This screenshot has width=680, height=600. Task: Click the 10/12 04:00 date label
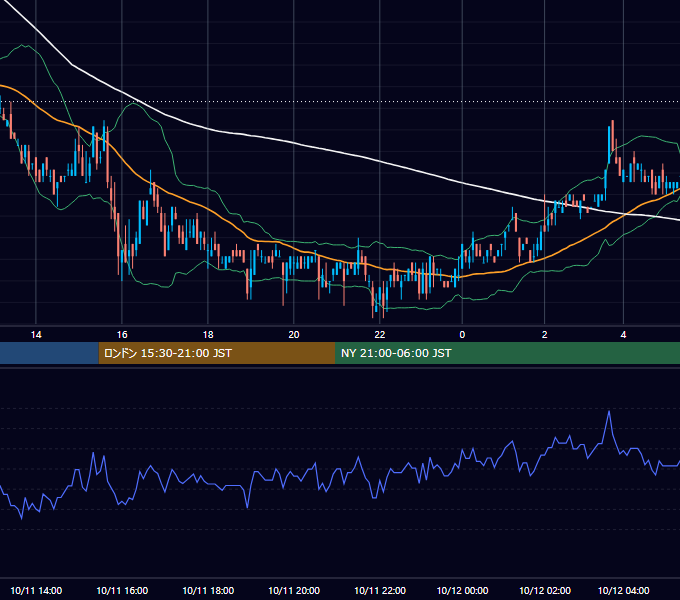tap(623, 590)
